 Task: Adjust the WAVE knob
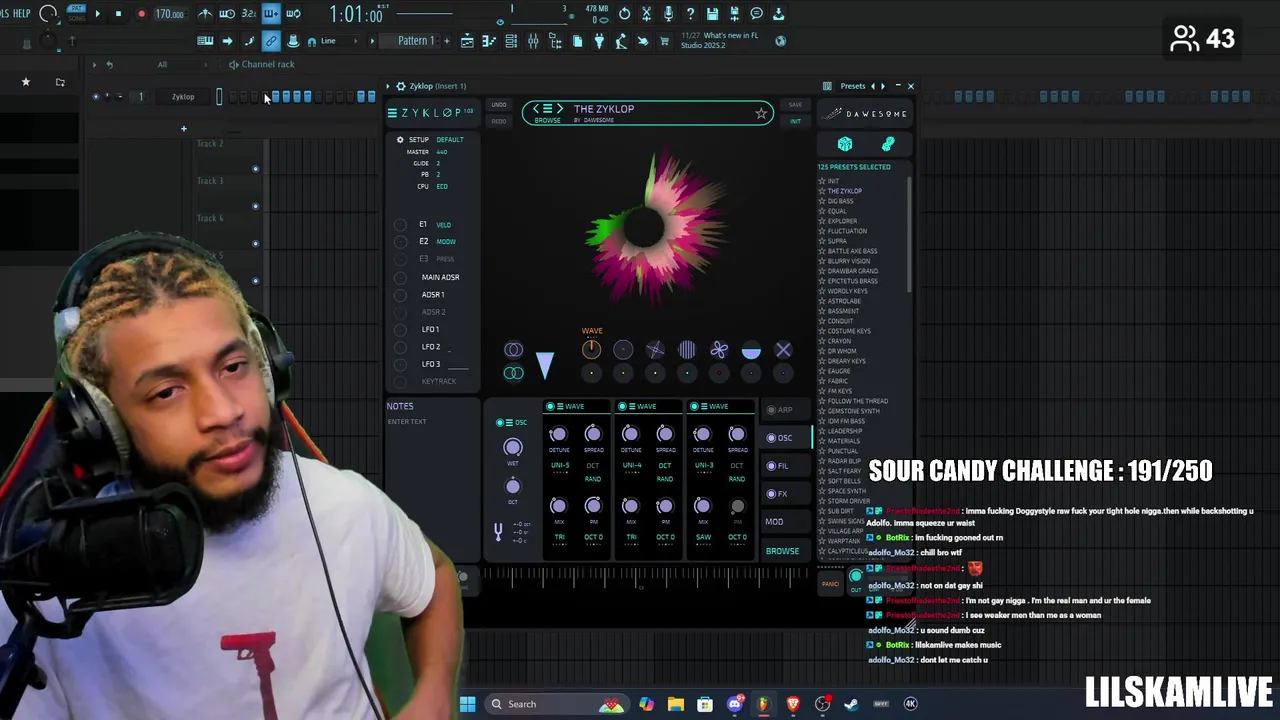point(591,349)
